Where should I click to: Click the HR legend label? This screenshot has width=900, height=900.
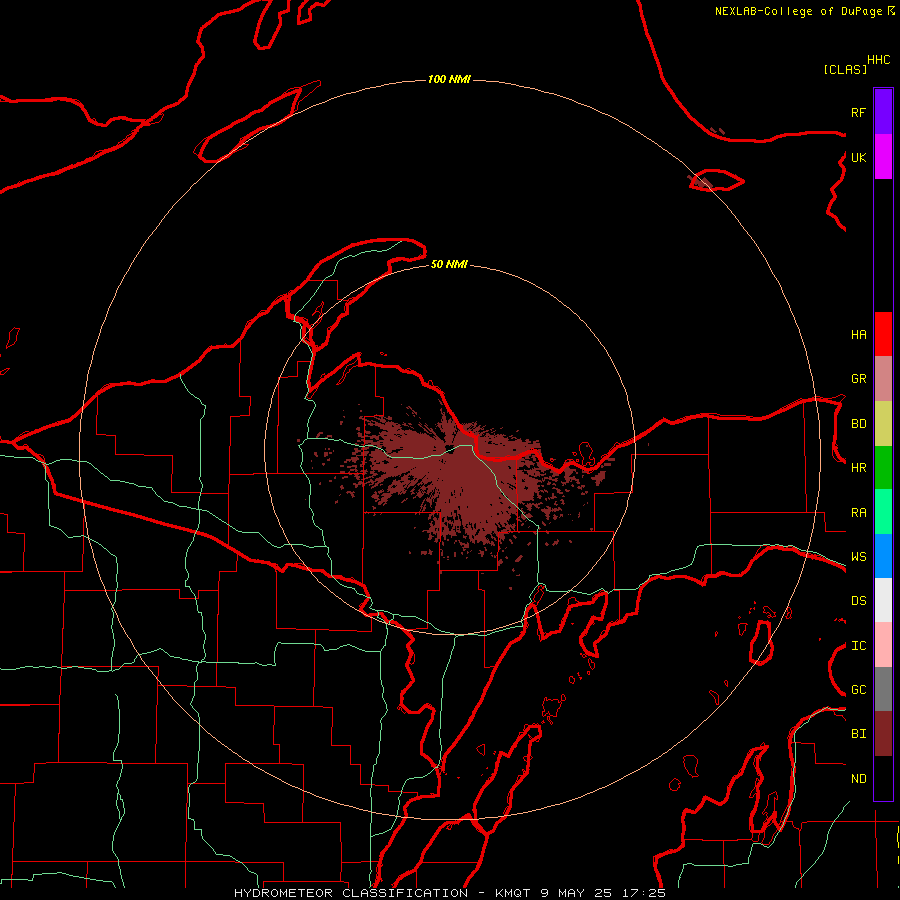pyautogui.click(x=859, y=468)
